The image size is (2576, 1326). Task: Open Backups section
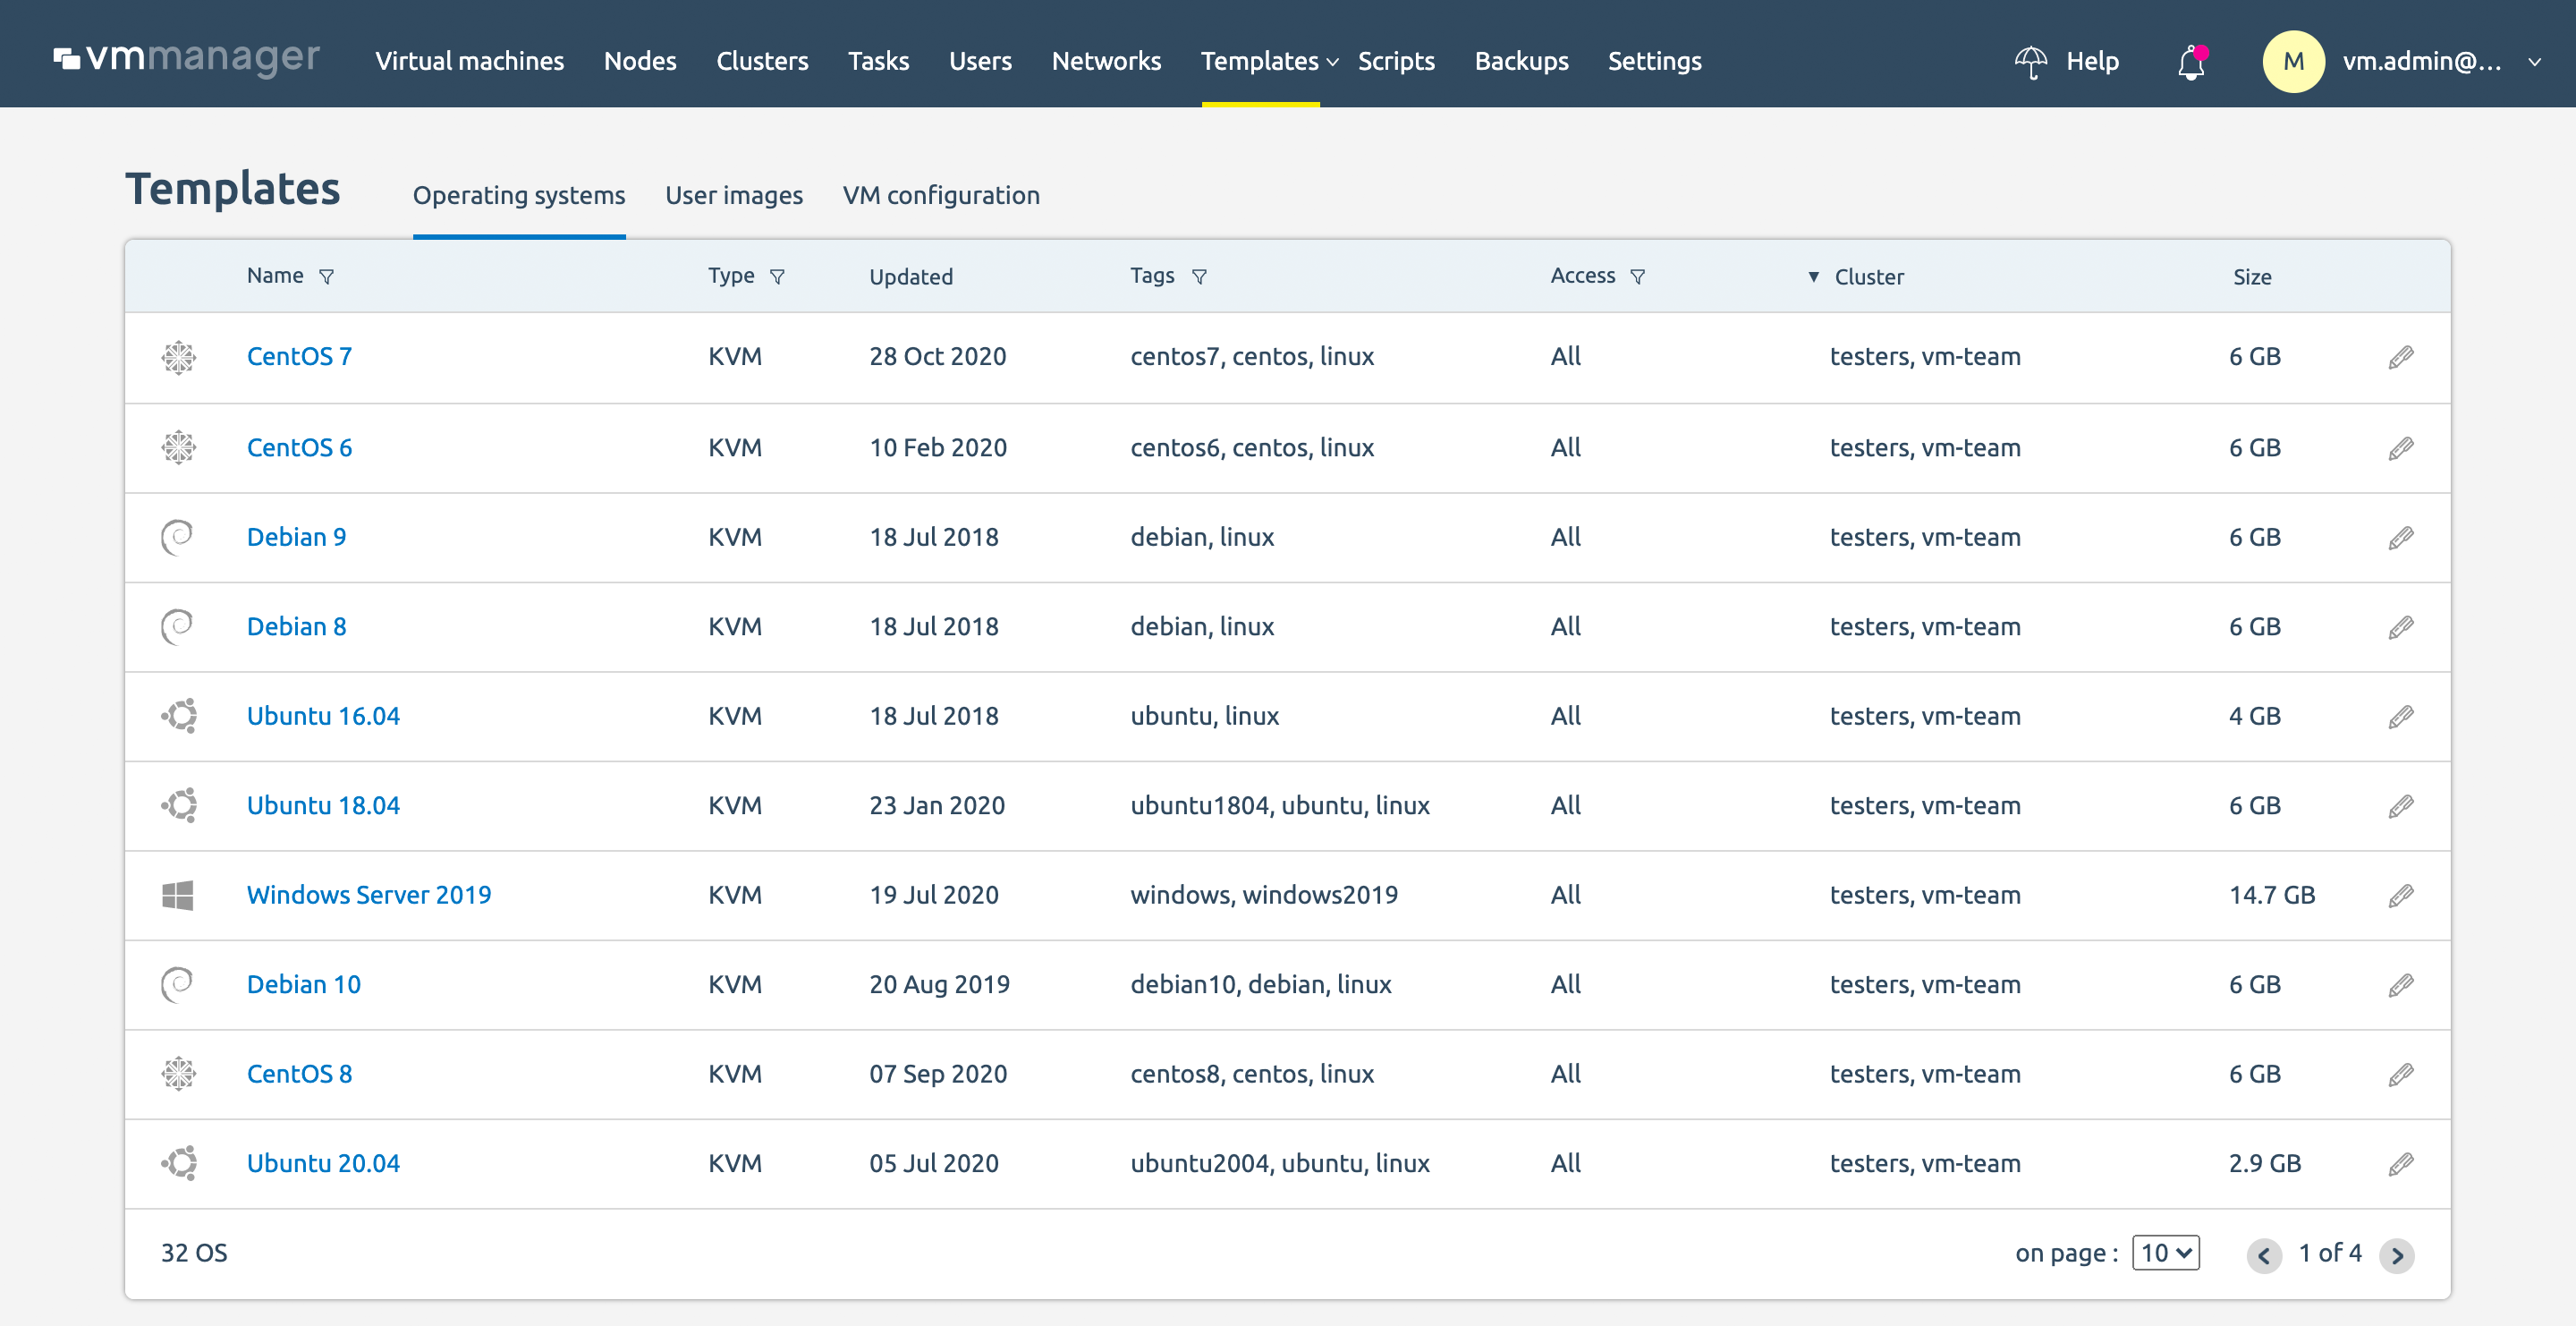(1521, 61)
